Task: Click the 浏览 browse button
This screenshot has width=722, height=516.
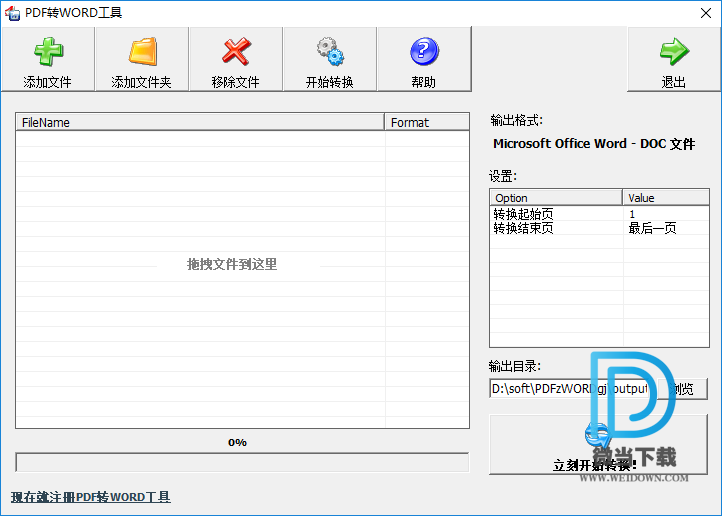Action: 683,389
